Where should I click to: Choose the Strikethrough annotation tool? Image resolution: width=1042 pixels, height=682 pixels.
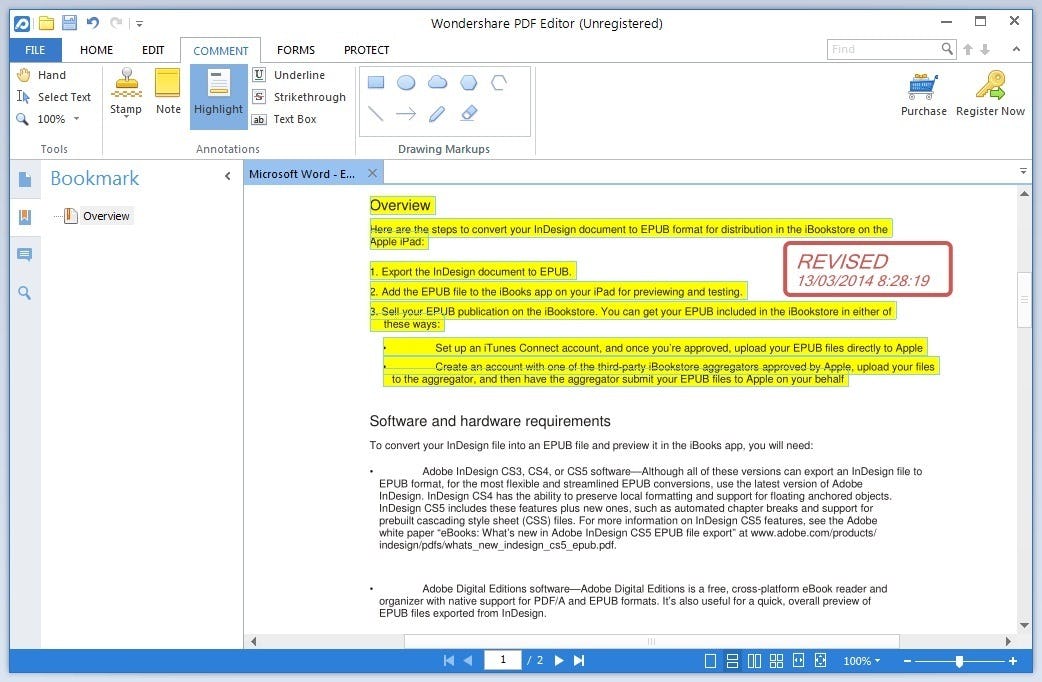pyautogui.click(x=300, y=97)
